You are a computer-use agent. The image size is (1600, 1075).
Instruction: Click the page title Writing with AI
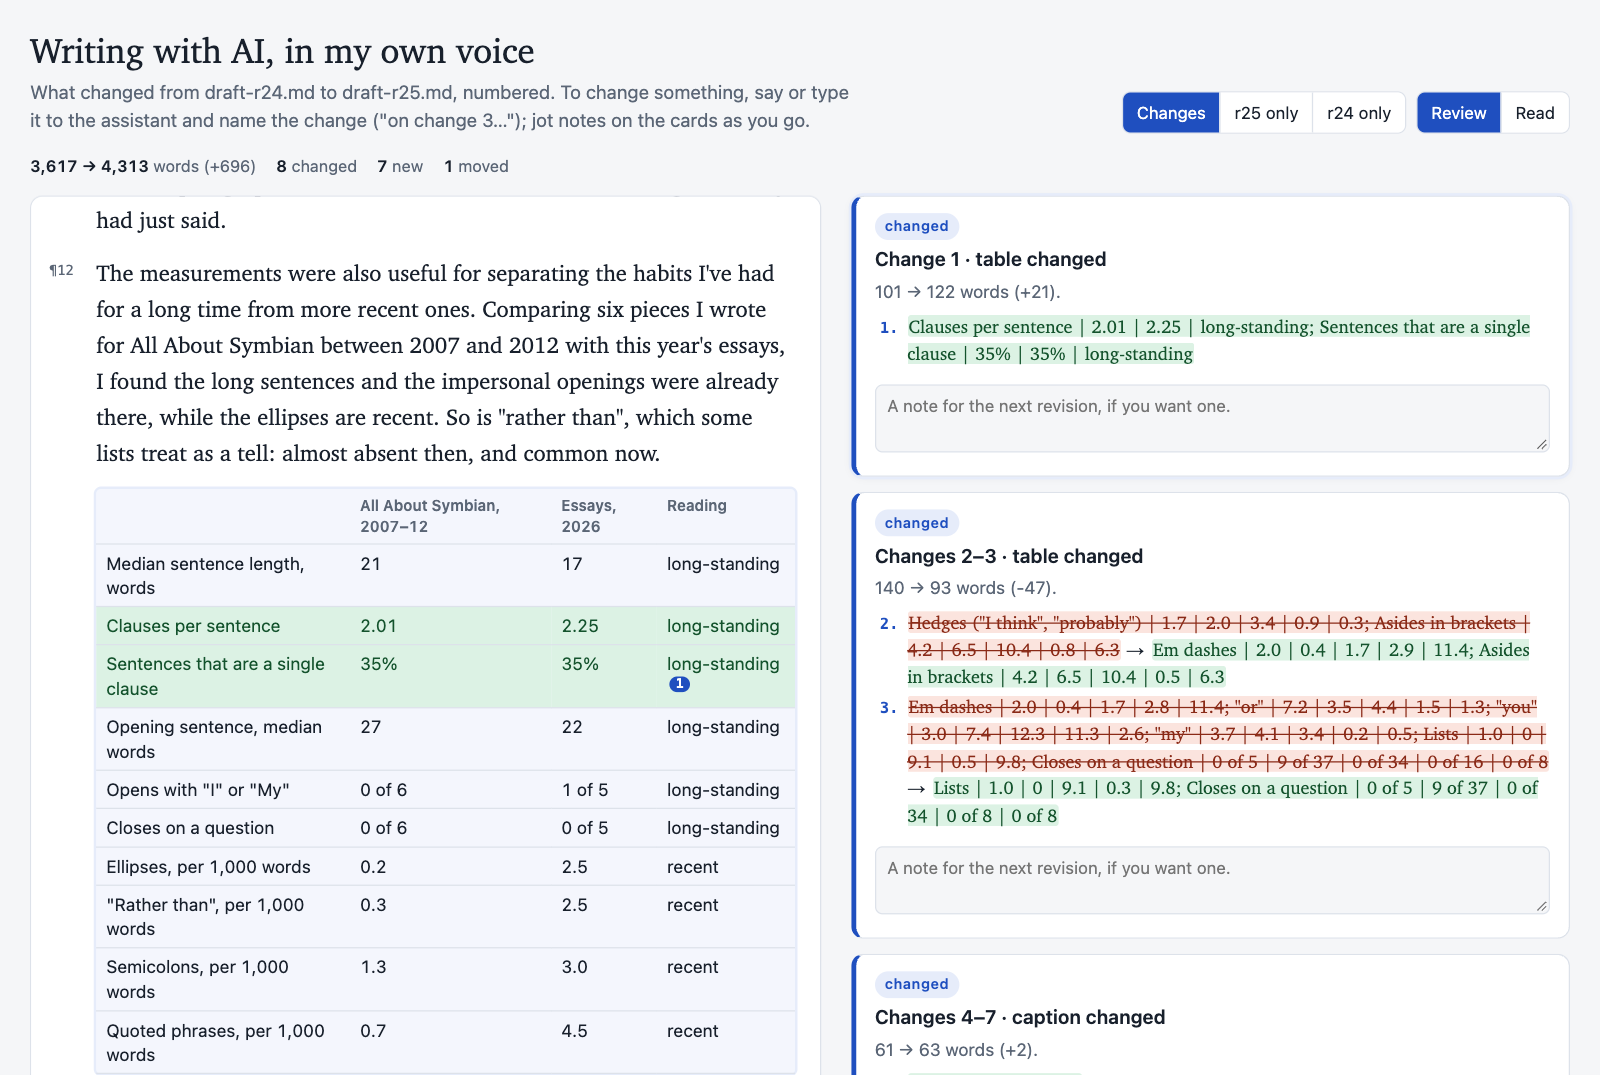(x=282, y=51)
